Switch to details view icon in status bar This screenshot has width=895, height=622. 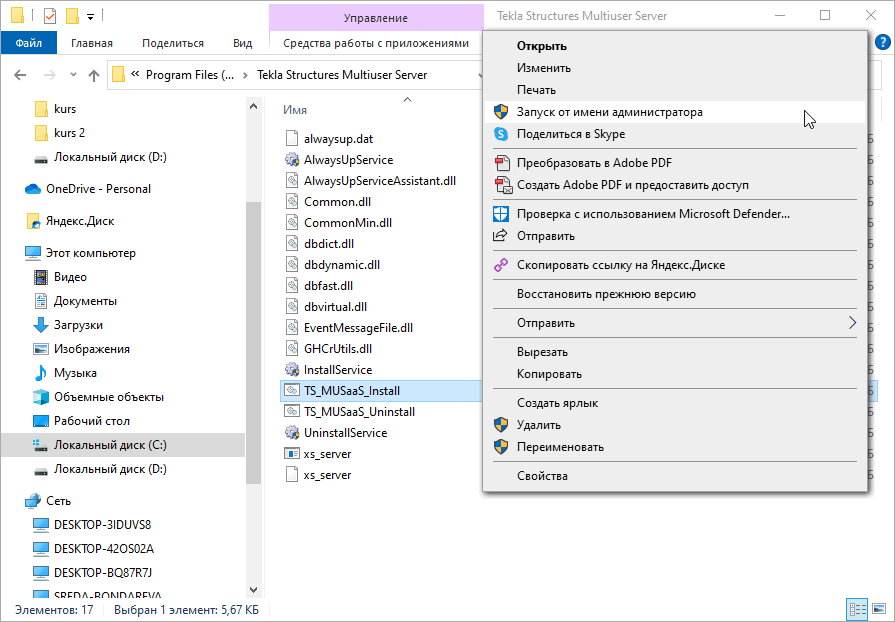pos(857,609)
